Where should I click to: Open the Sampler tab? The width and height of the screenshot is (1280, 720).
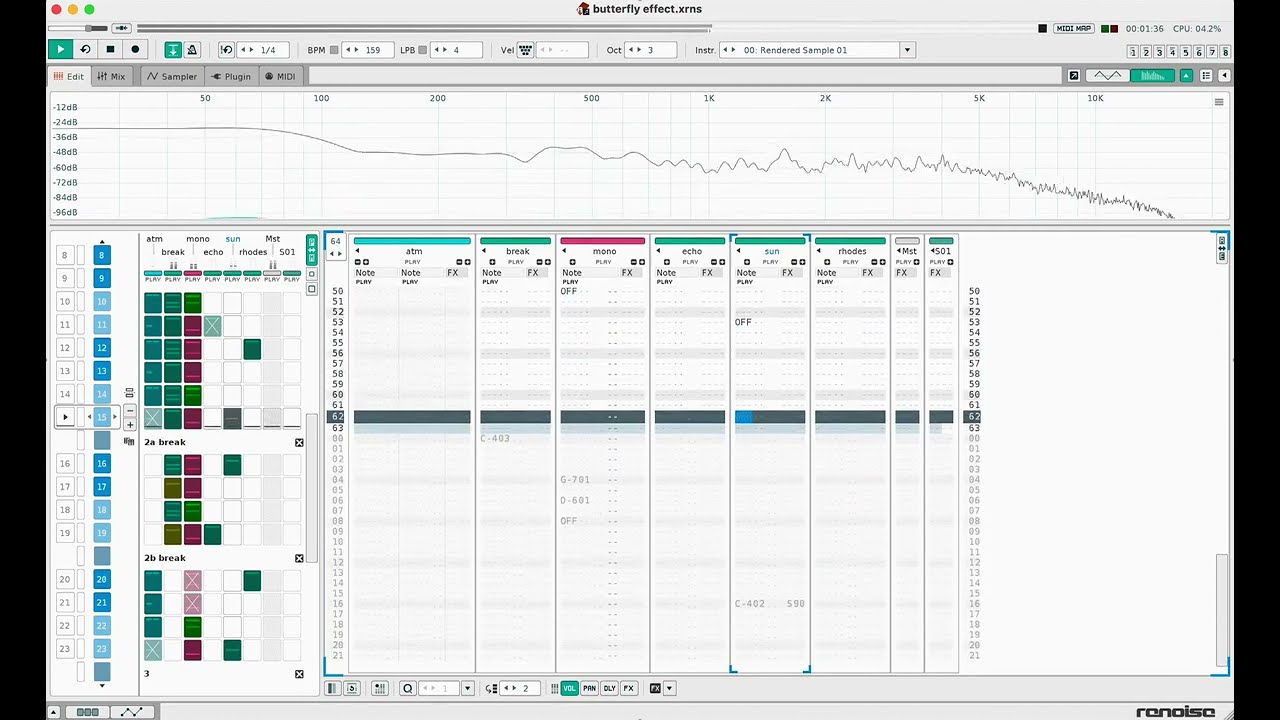click(x=173, y=76)
